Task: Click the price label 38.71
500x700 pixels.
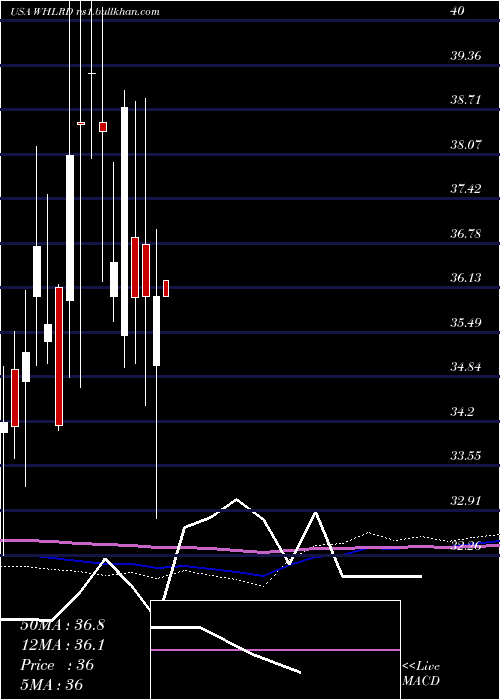Action: click(x=466, y=100)
